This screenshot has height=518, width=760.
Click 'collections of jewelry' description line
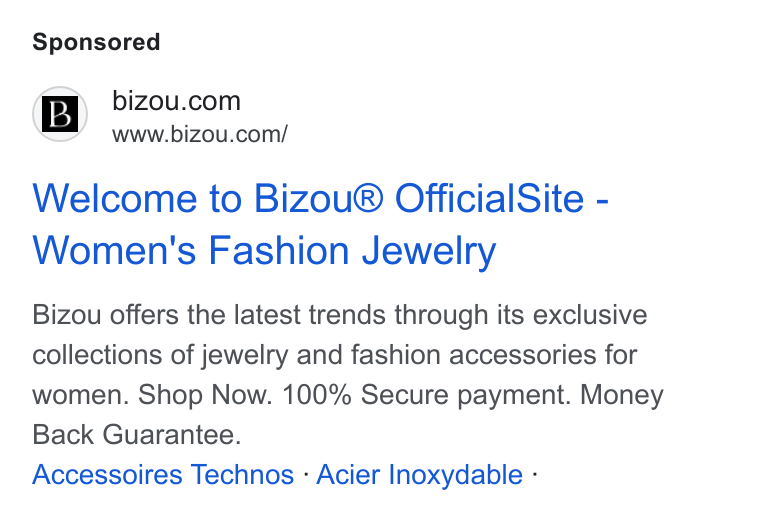point(334,355)
